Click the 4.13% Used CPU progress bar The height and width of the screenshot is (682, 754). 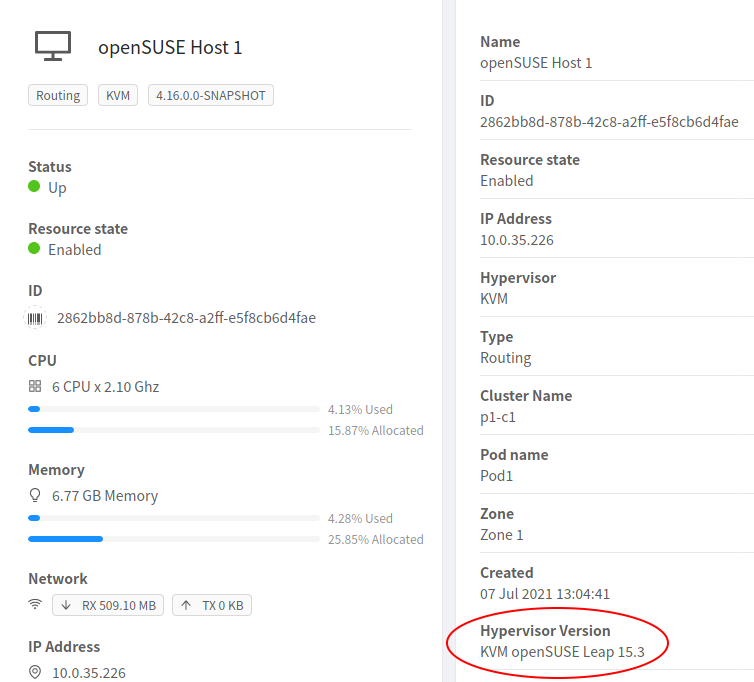174,409
